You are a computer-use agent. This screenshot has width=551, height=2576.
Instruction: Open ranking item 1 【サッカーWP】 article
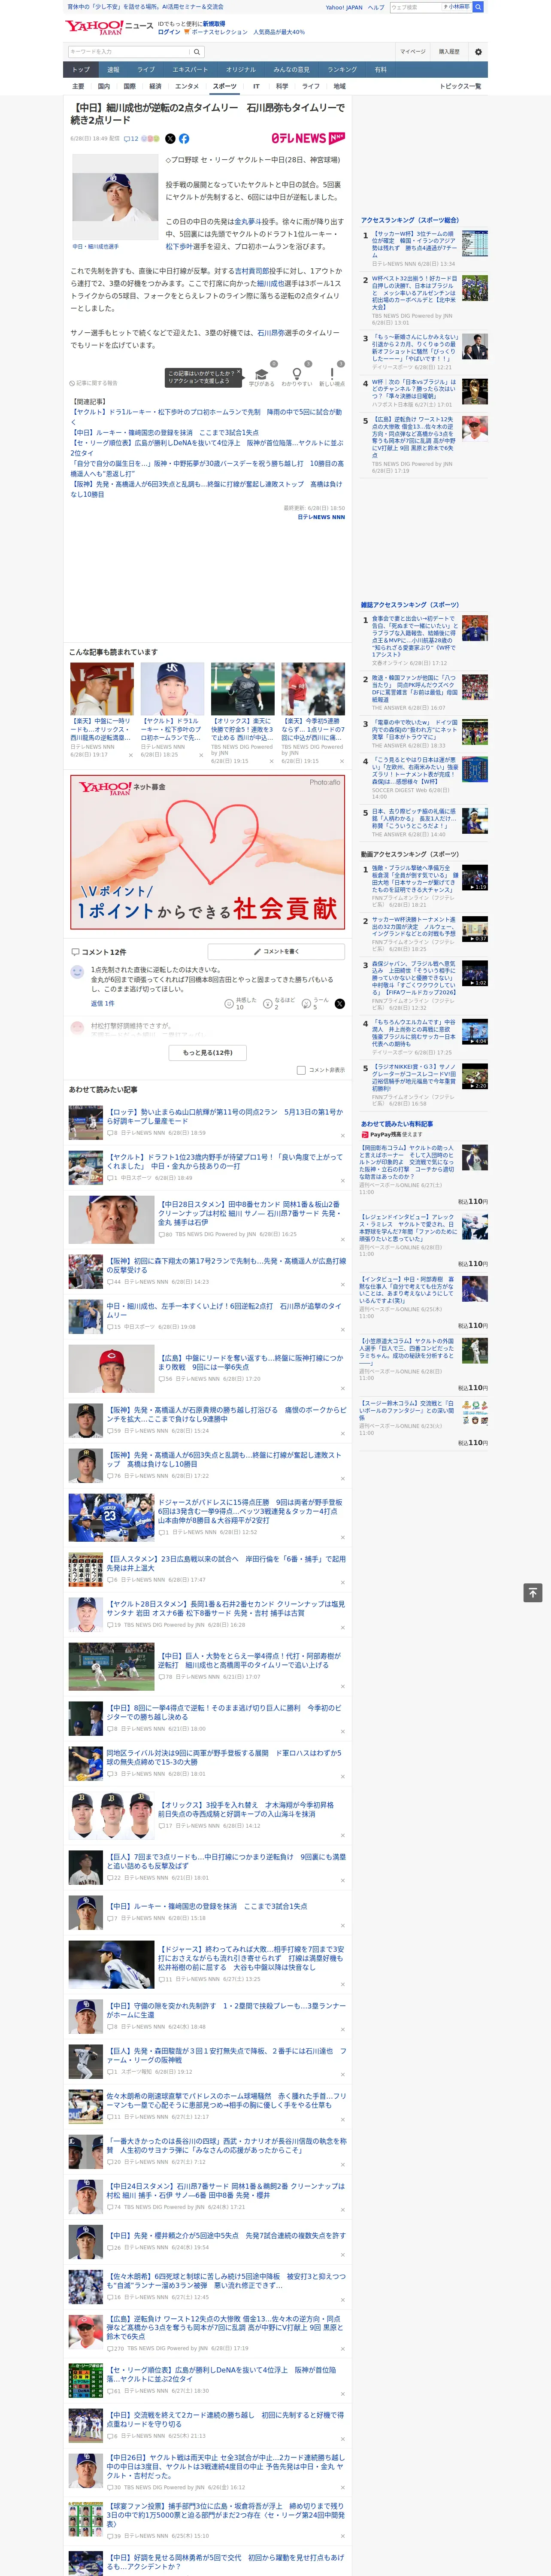coord(414,243)
